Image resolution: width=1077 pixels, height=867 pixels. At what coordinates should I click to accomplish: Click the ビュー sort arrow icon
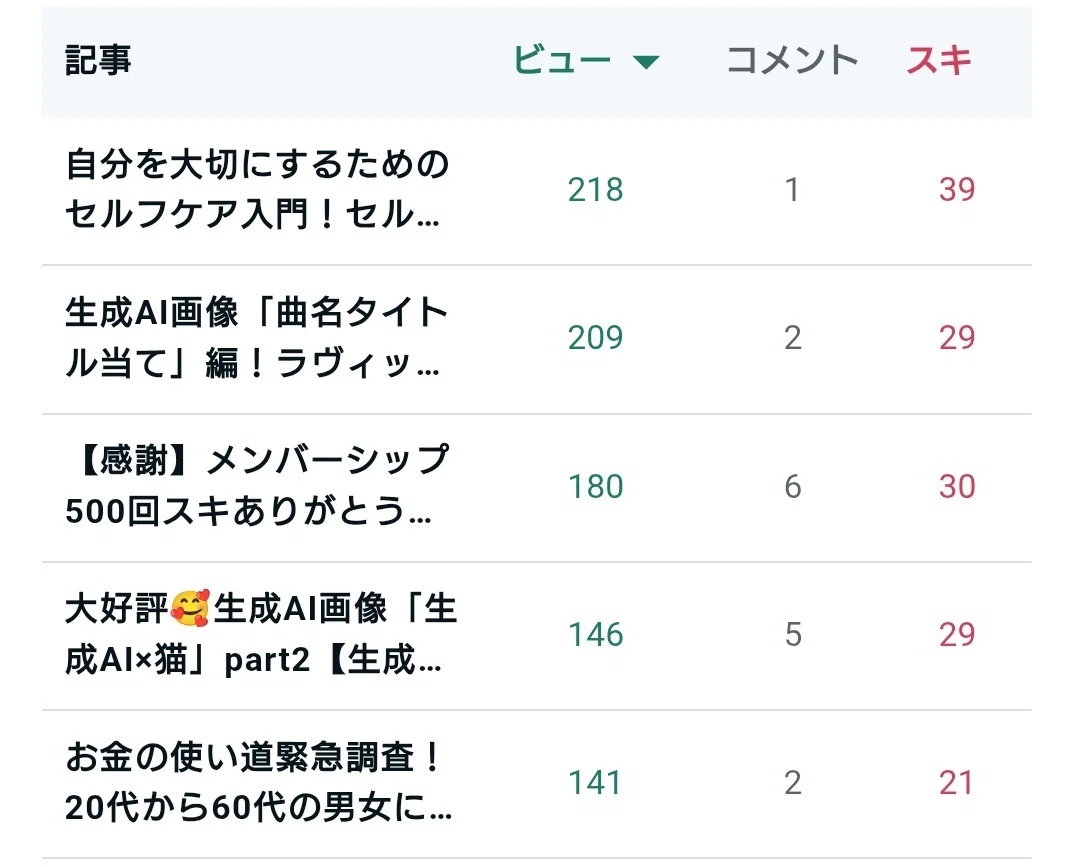[x=646, y=63]
